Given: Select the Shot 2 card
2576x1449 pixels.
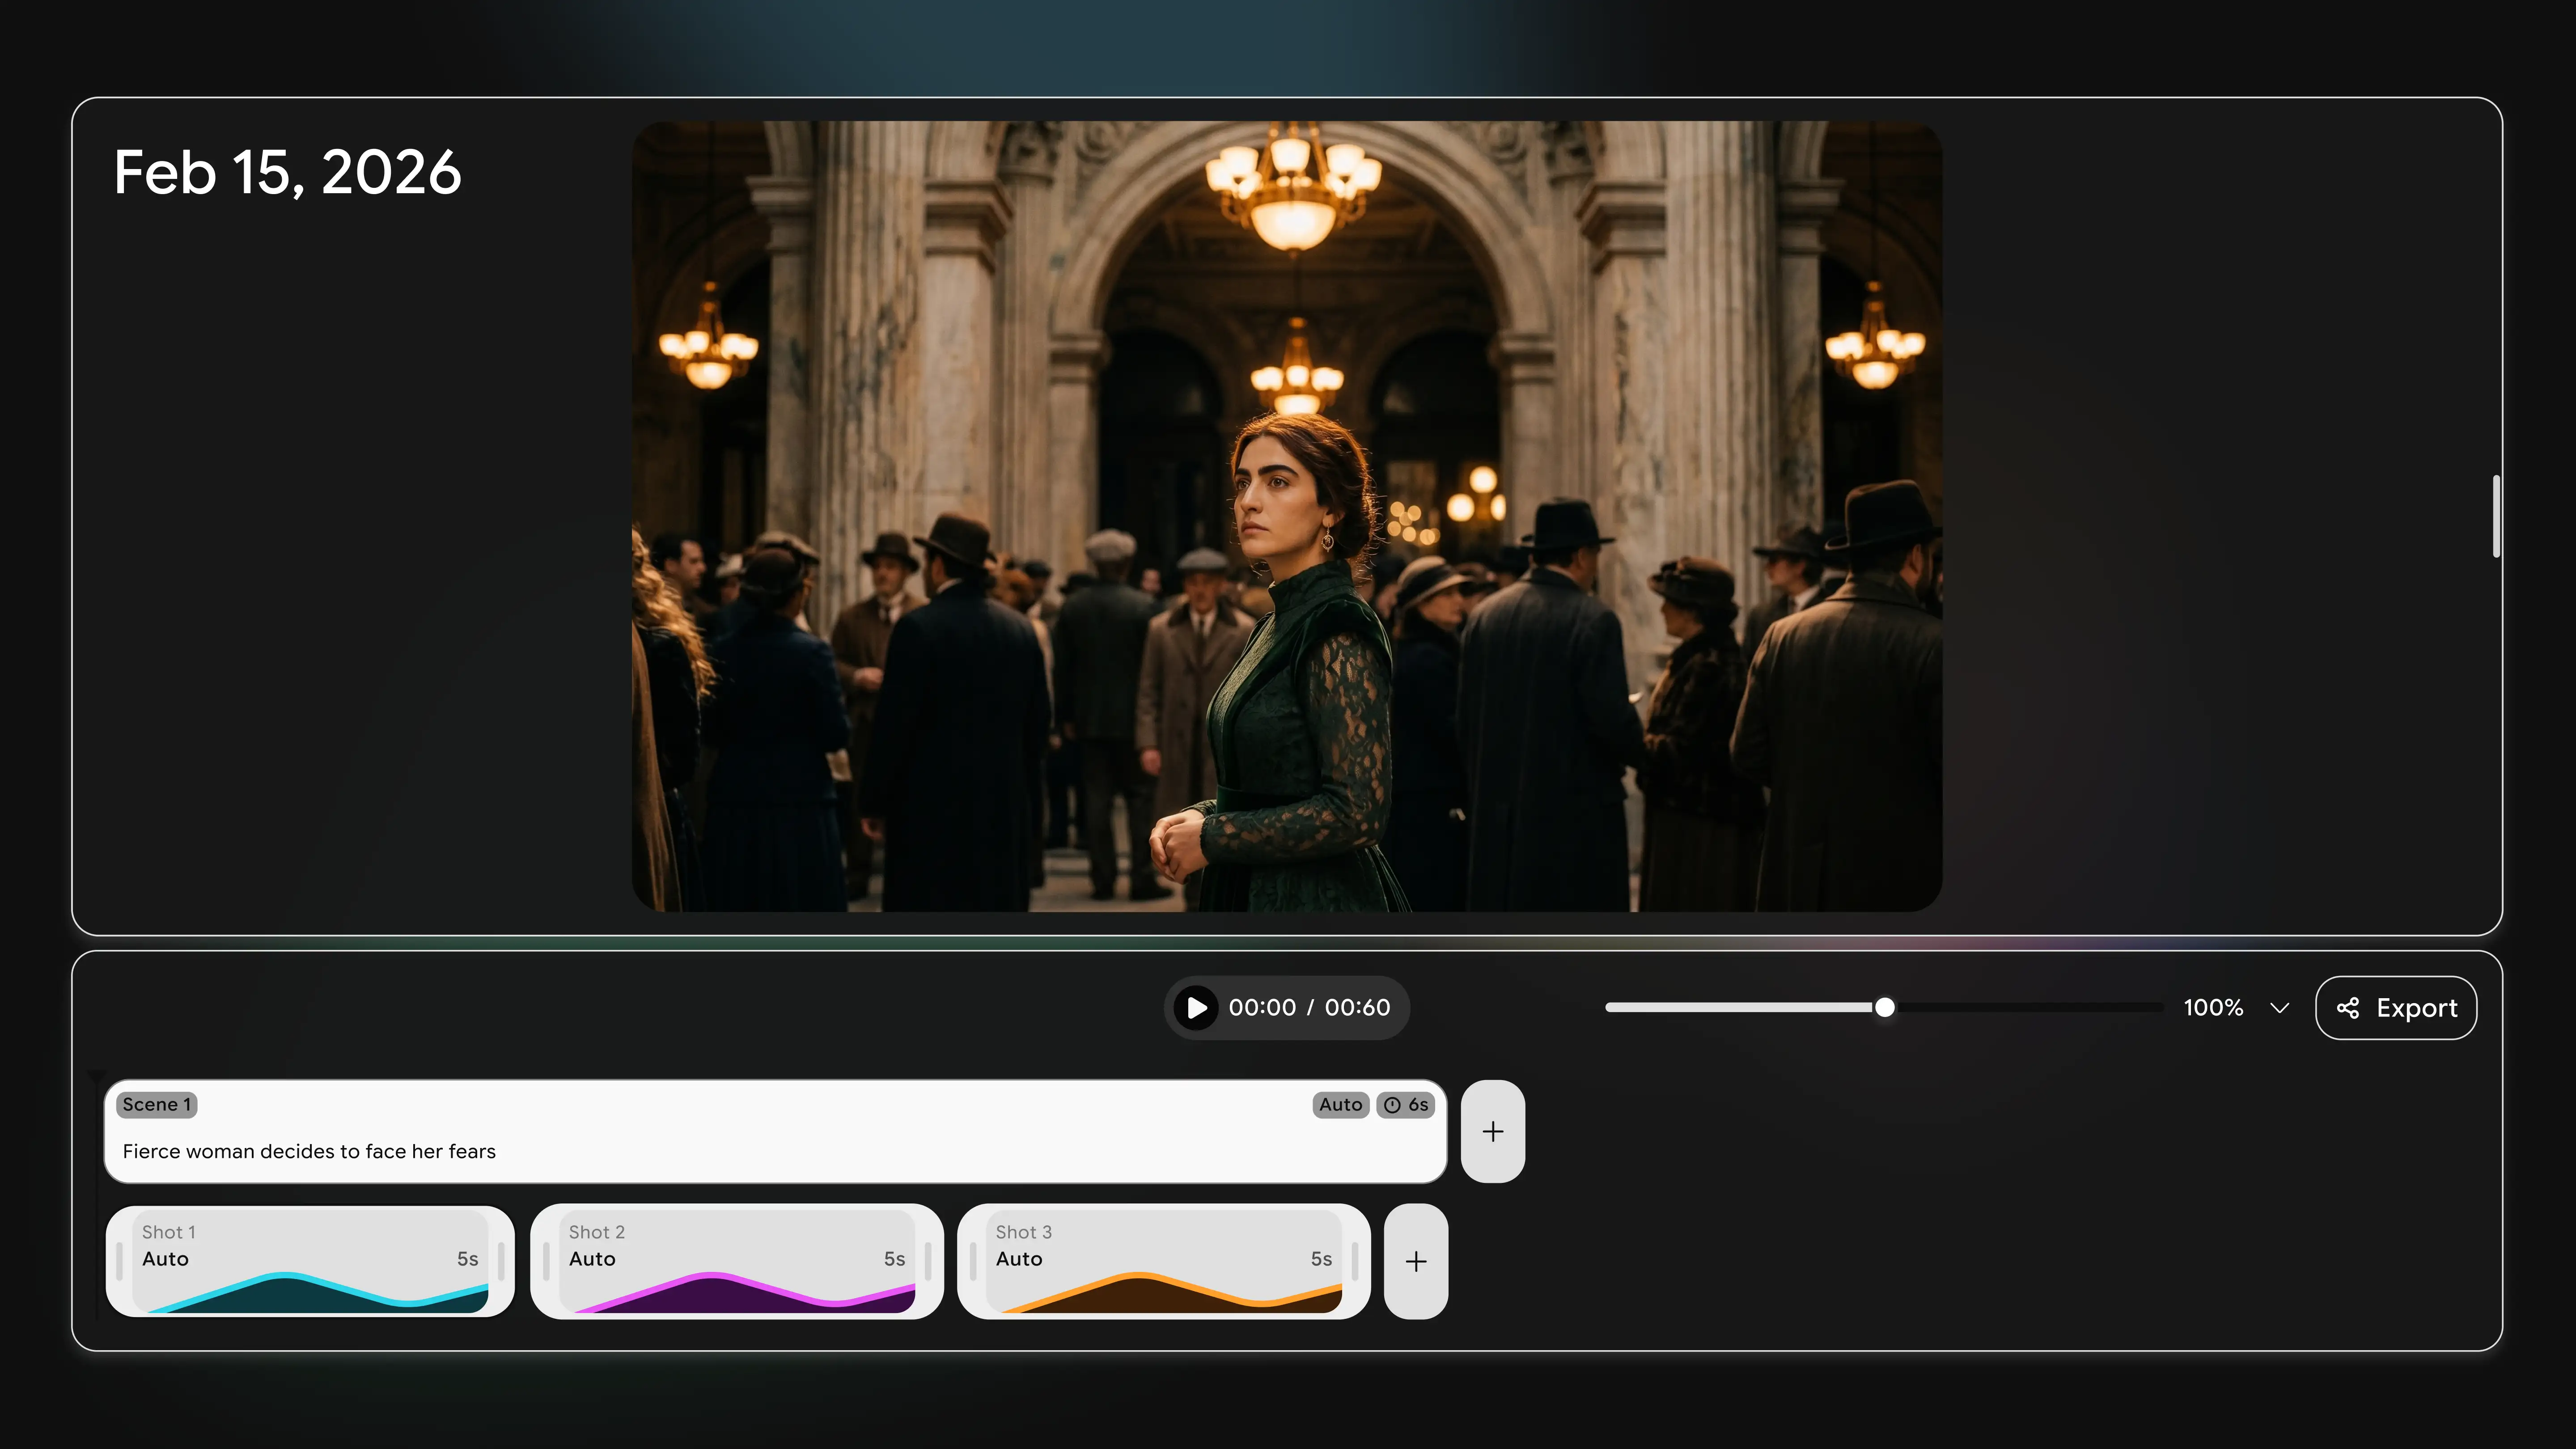Looking at the screenshot, I should click(x=737, y=1261).
